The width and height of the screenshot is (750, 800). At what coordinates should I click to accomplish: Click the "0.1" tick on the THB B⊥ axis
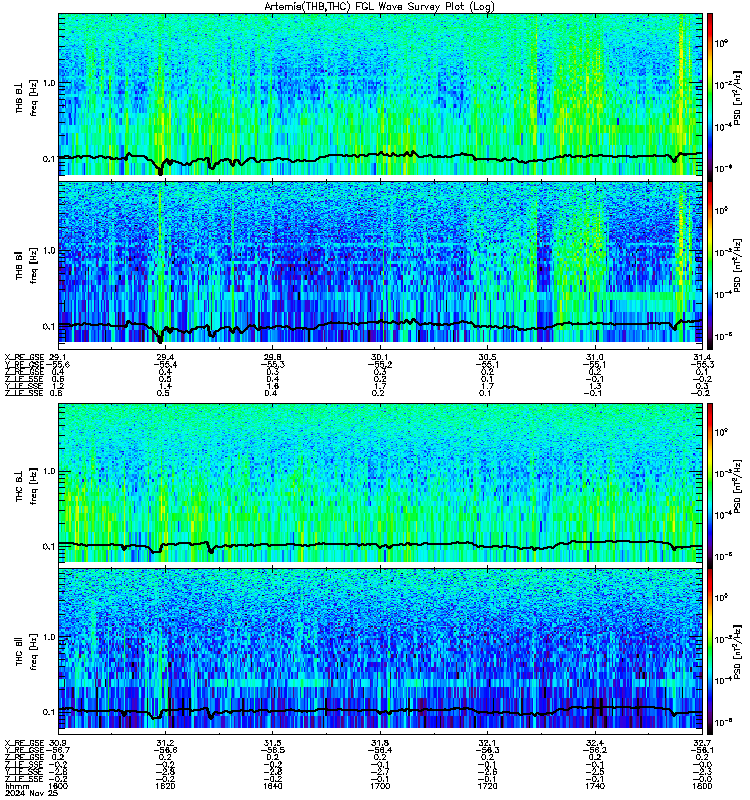49,159
